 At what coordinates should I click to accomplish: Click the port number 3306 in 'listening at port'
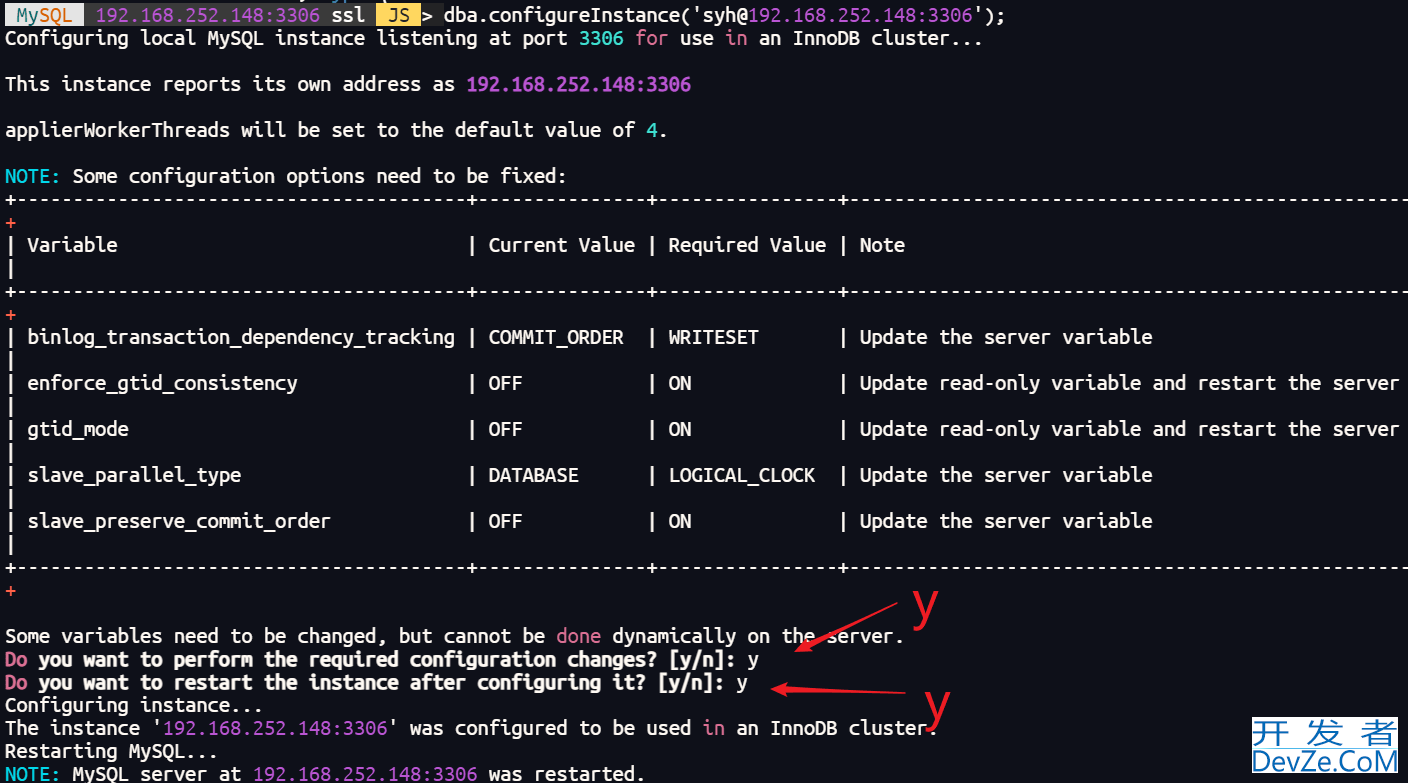(601, 38)
